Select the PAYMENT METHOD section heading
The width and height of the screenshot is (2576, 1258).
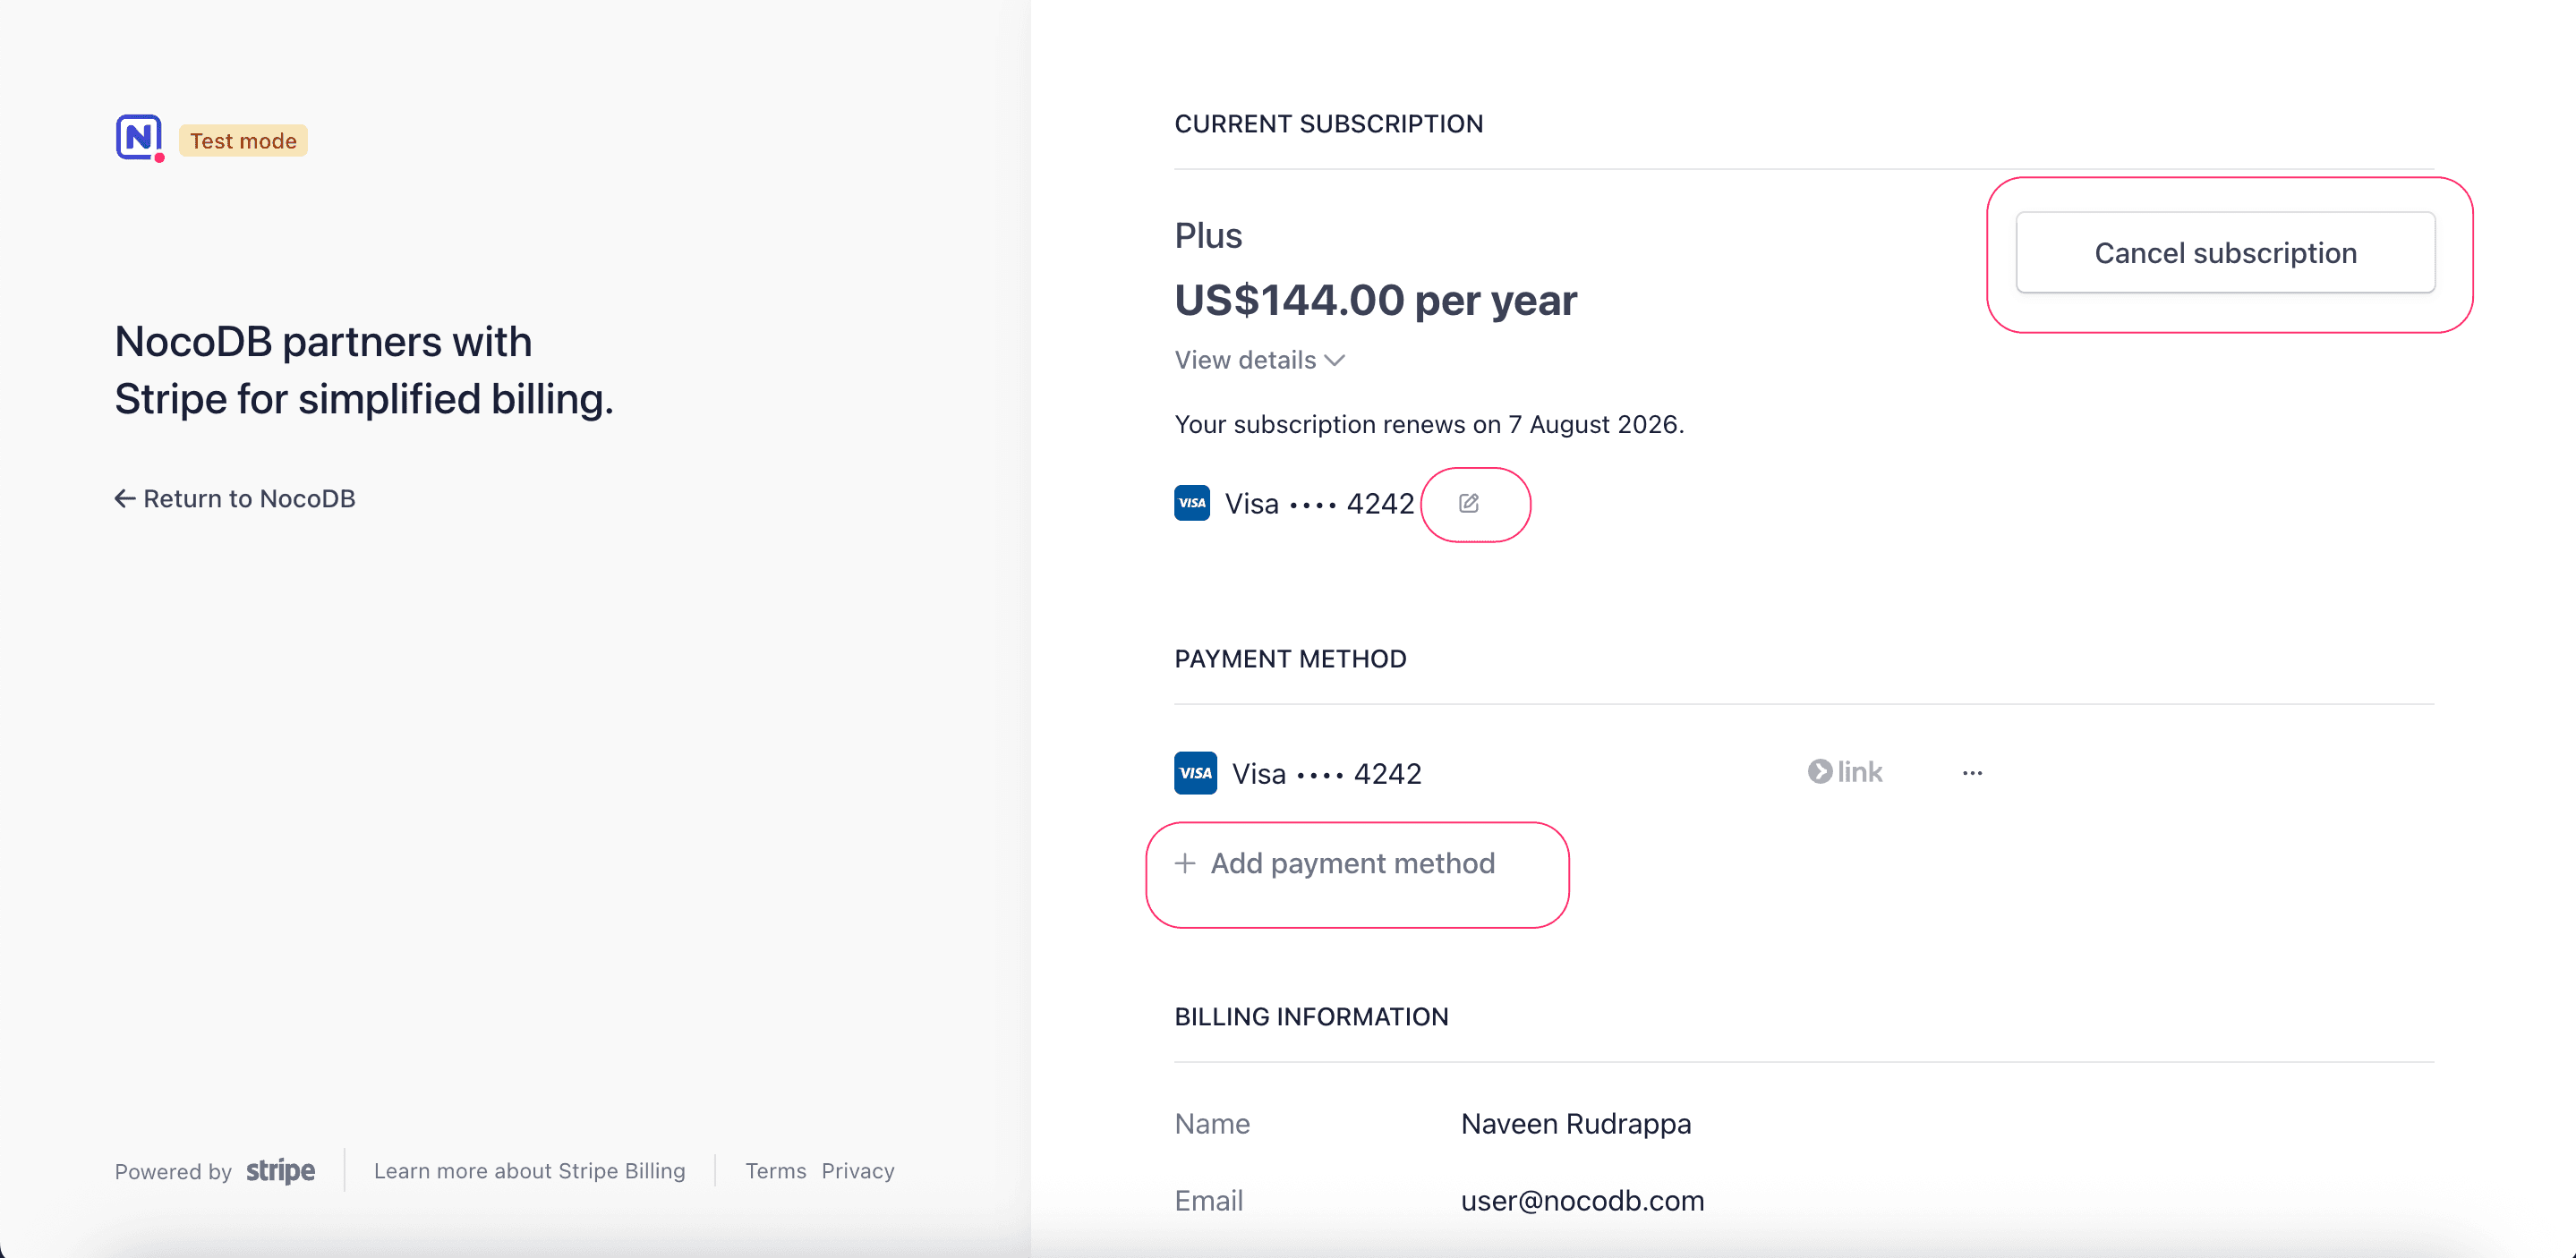click(x=1290, y=658)
